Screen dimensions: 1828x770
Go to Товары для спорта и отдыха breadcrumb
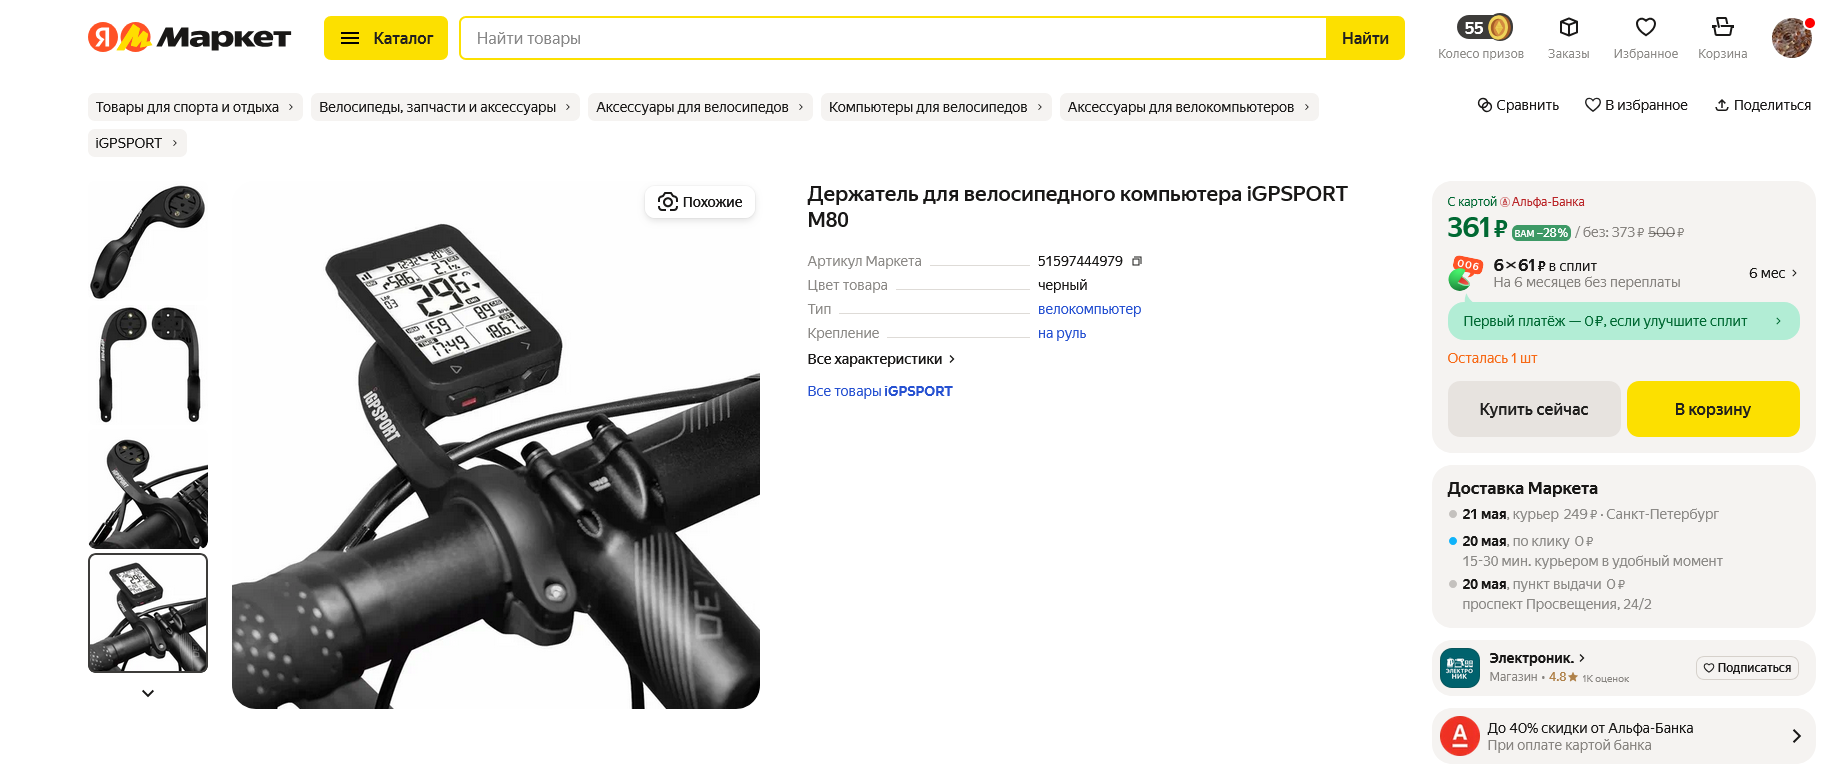tap(195, 107)
